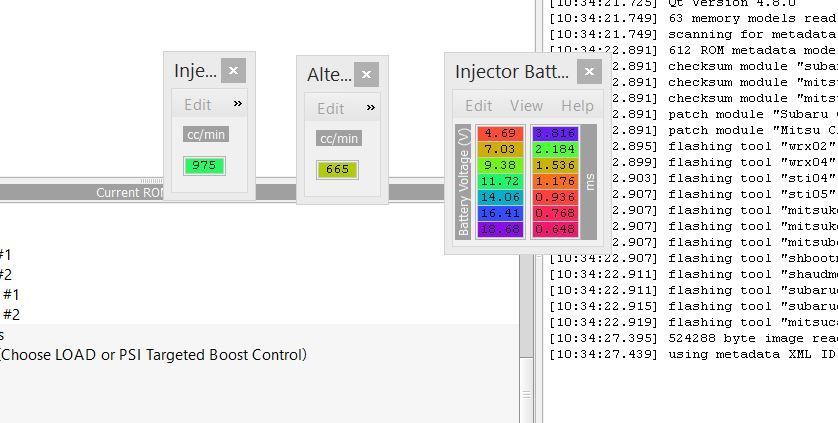Select the 11.72 battery voltage cell
The width and height of the screenshot is (838, 423).
coord(500,182)
